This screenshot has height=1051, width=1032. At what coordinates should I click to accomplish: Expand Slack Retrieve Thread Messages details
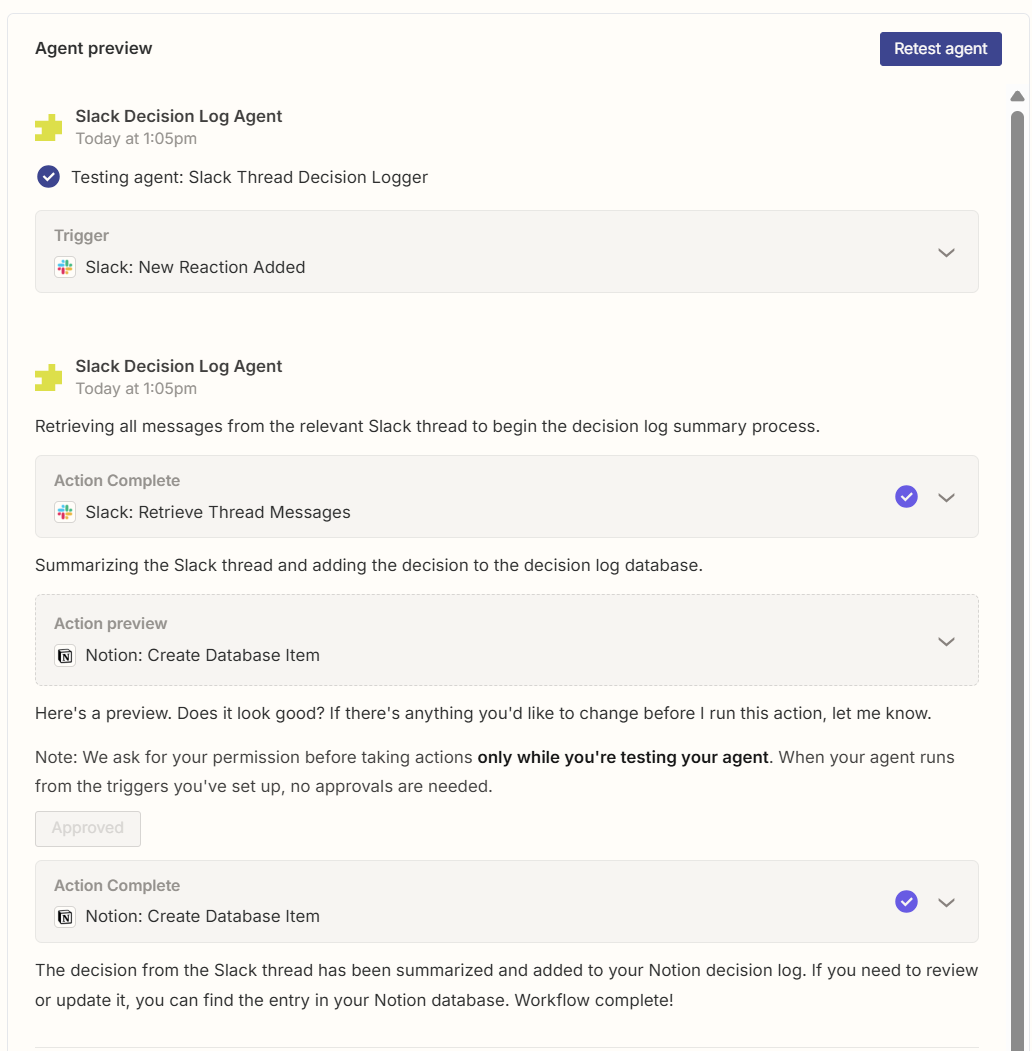946,497
